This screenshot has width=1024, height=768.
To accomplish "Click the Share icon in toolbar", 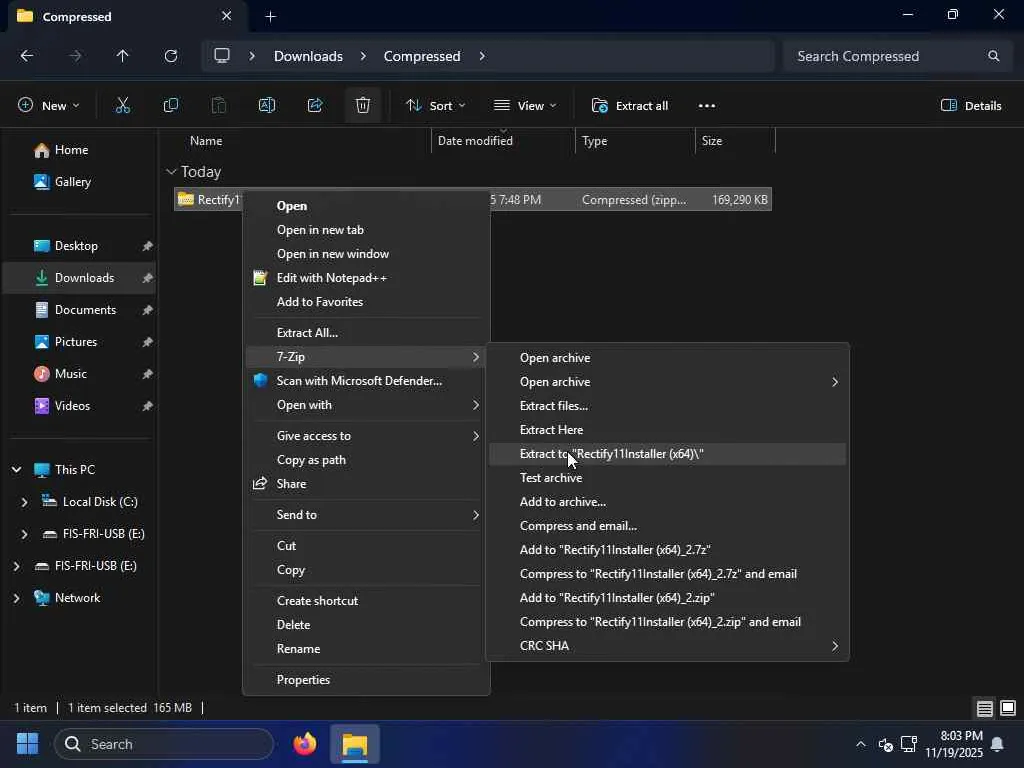I will point(315,105).
